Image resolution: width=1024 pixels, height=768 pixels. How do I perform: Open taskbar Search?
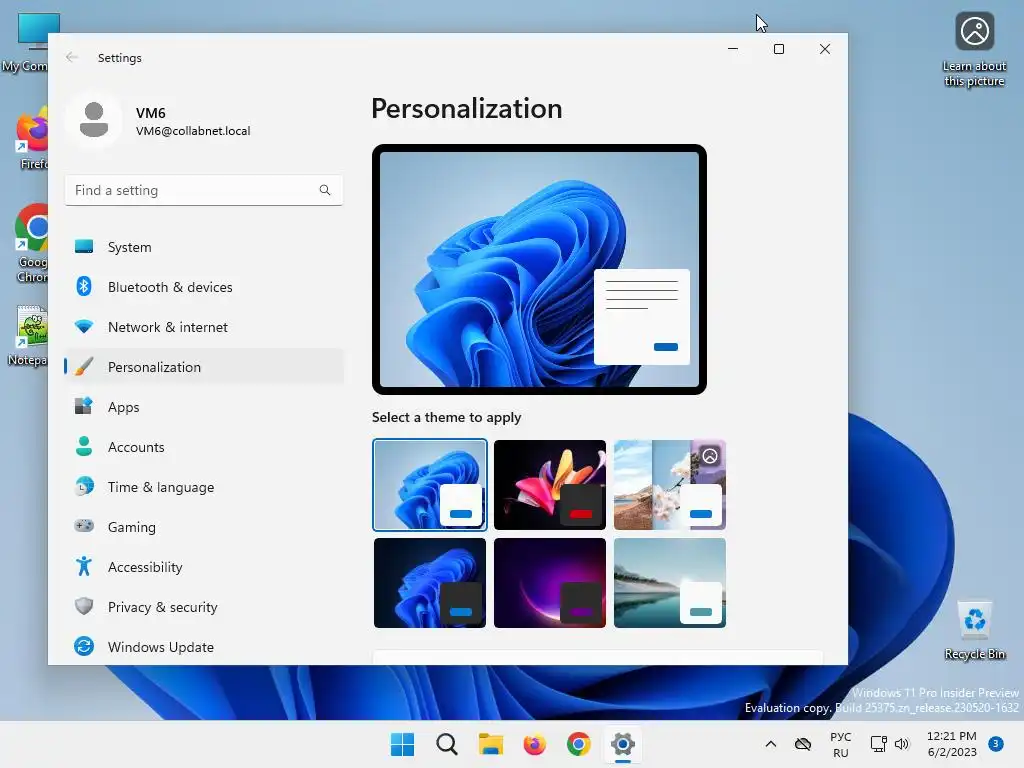pos(447,744)
